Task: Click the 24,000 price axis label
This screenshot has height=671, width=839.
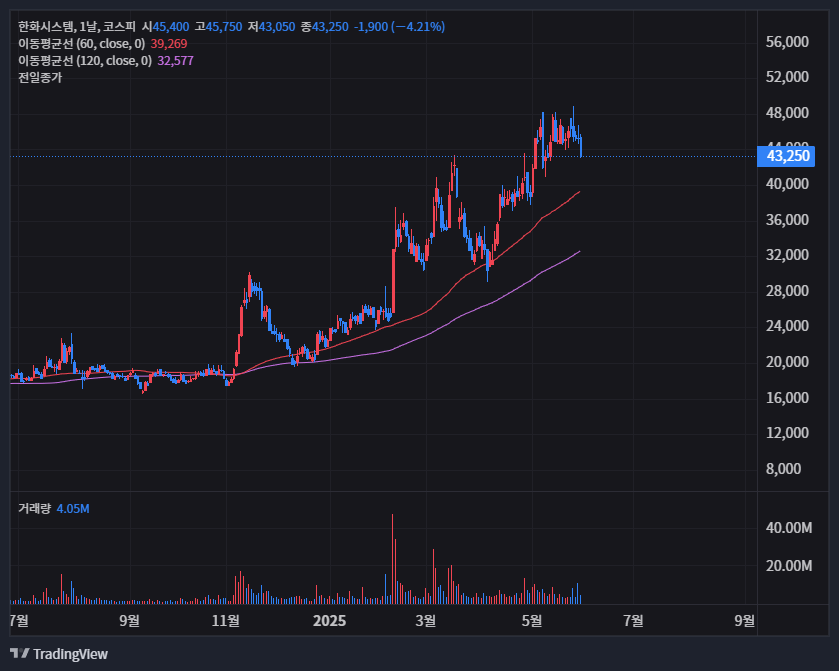Action: [787, 326]
